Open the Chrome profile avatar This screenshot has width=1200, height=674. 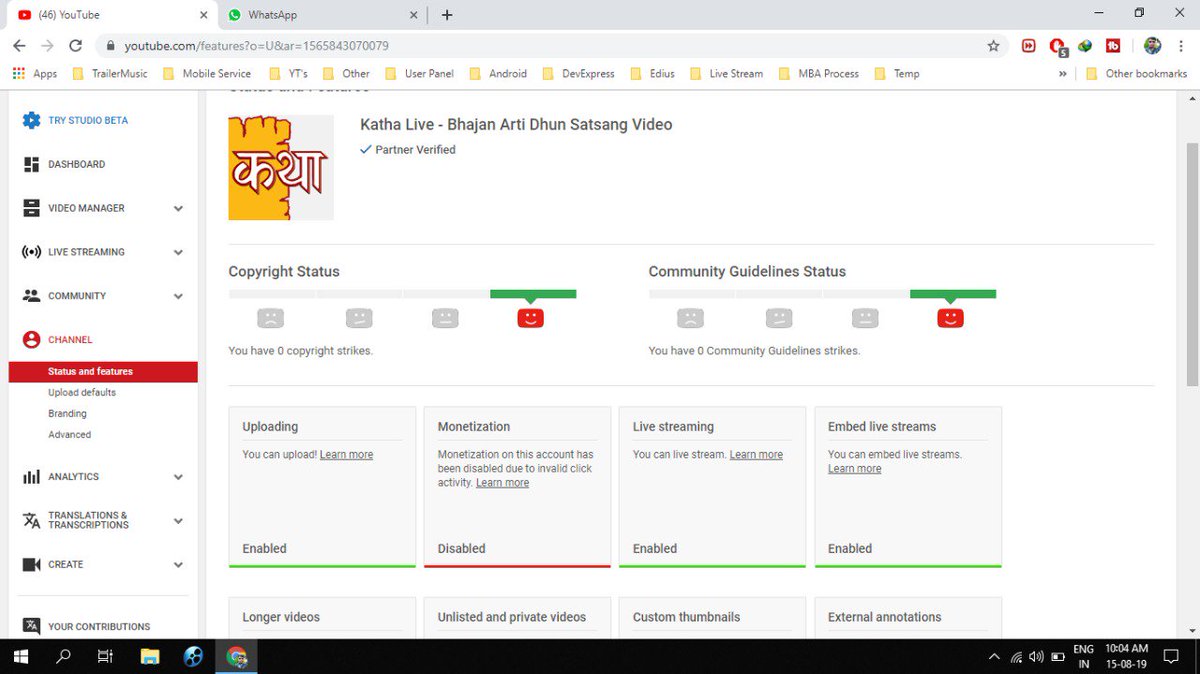click(1152, 46)
